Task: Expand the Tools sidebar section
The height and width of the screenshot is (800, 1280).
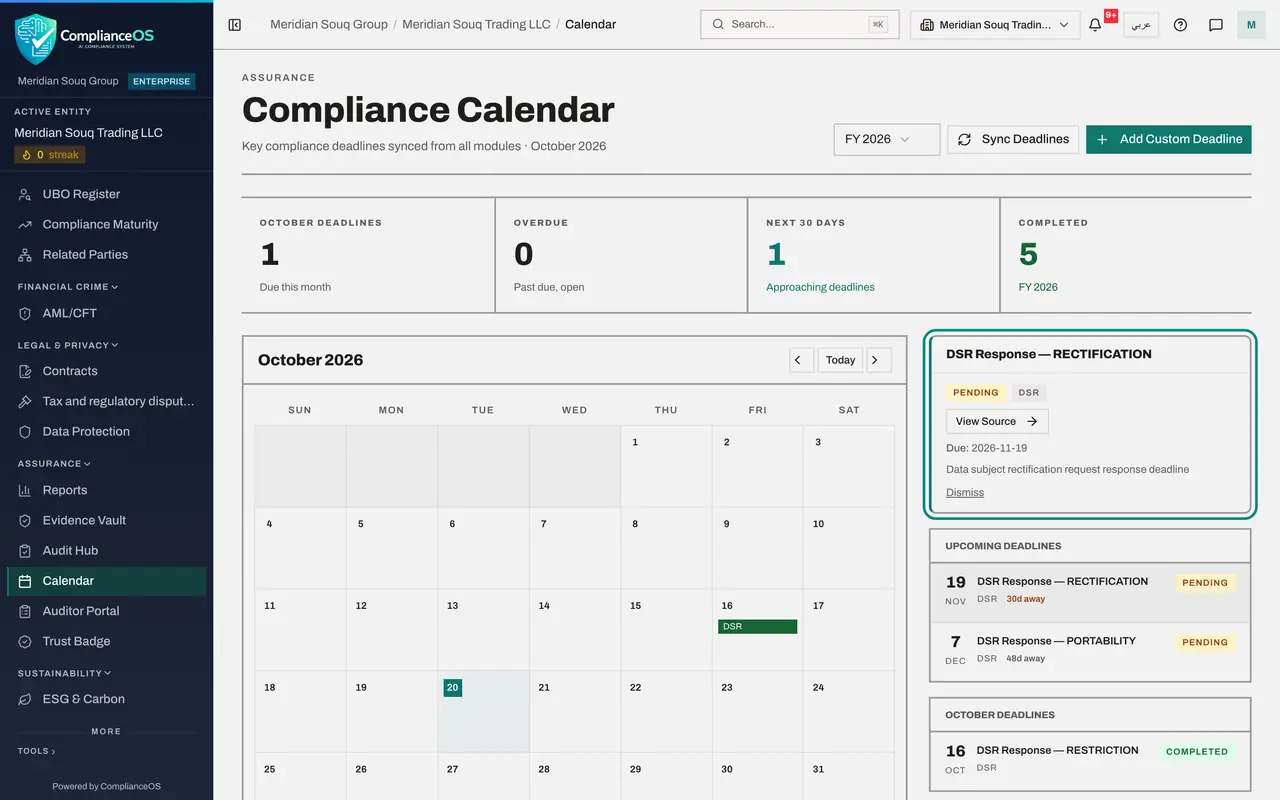Action: point(36,751)
